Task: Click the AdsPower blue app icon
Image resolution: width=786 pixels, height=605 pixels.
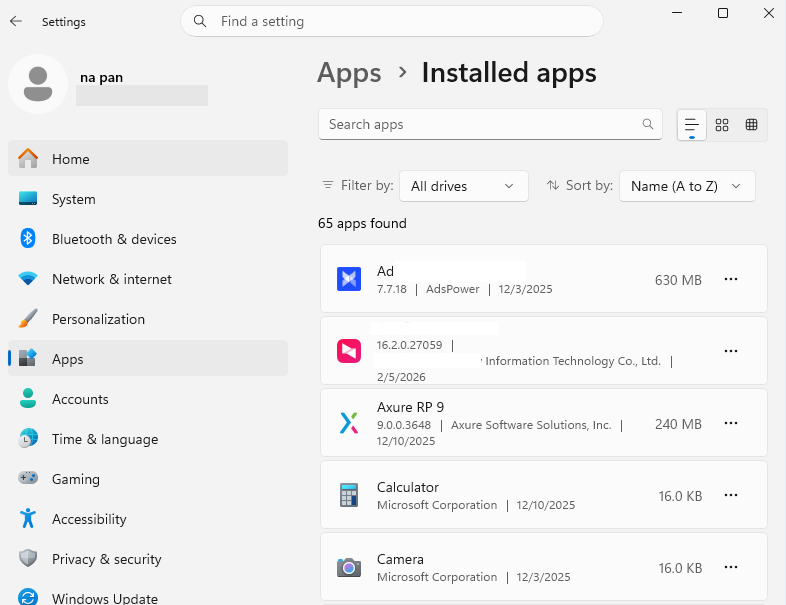Action: [x=349, y=279]
